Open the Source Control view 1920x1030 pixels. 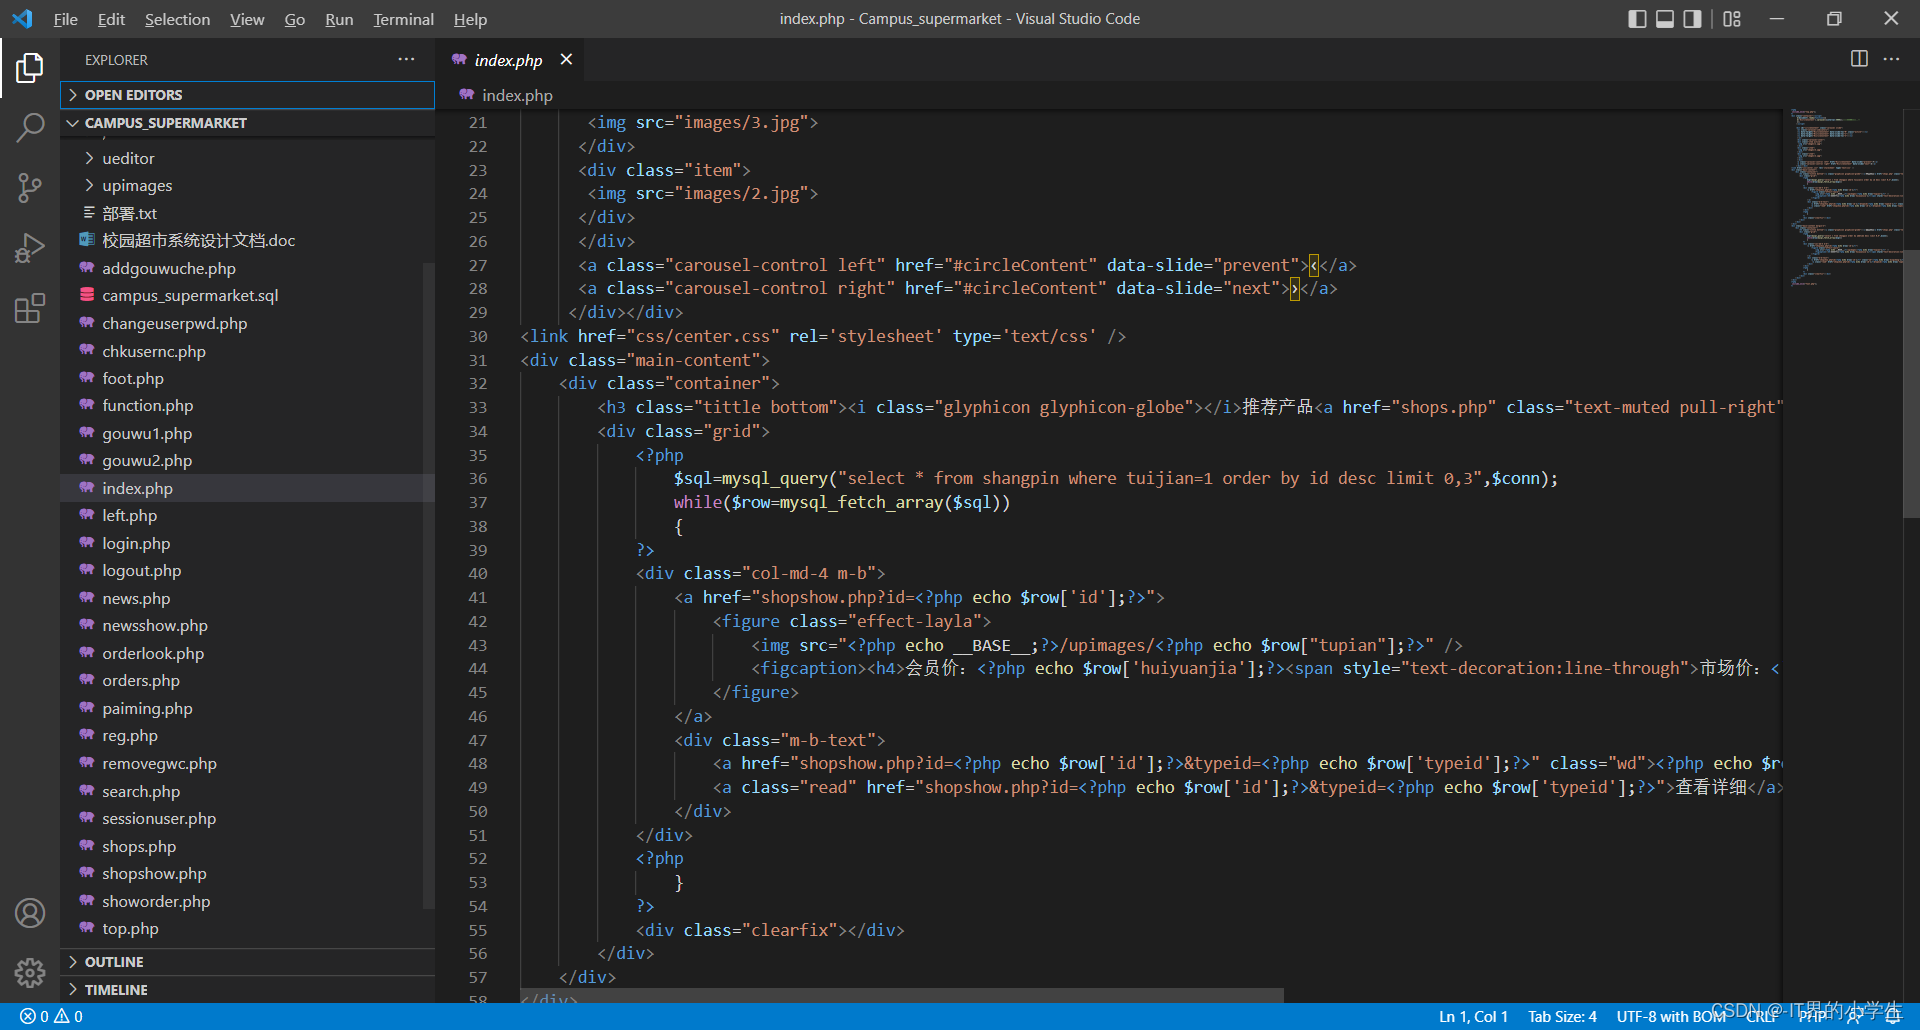30,188
